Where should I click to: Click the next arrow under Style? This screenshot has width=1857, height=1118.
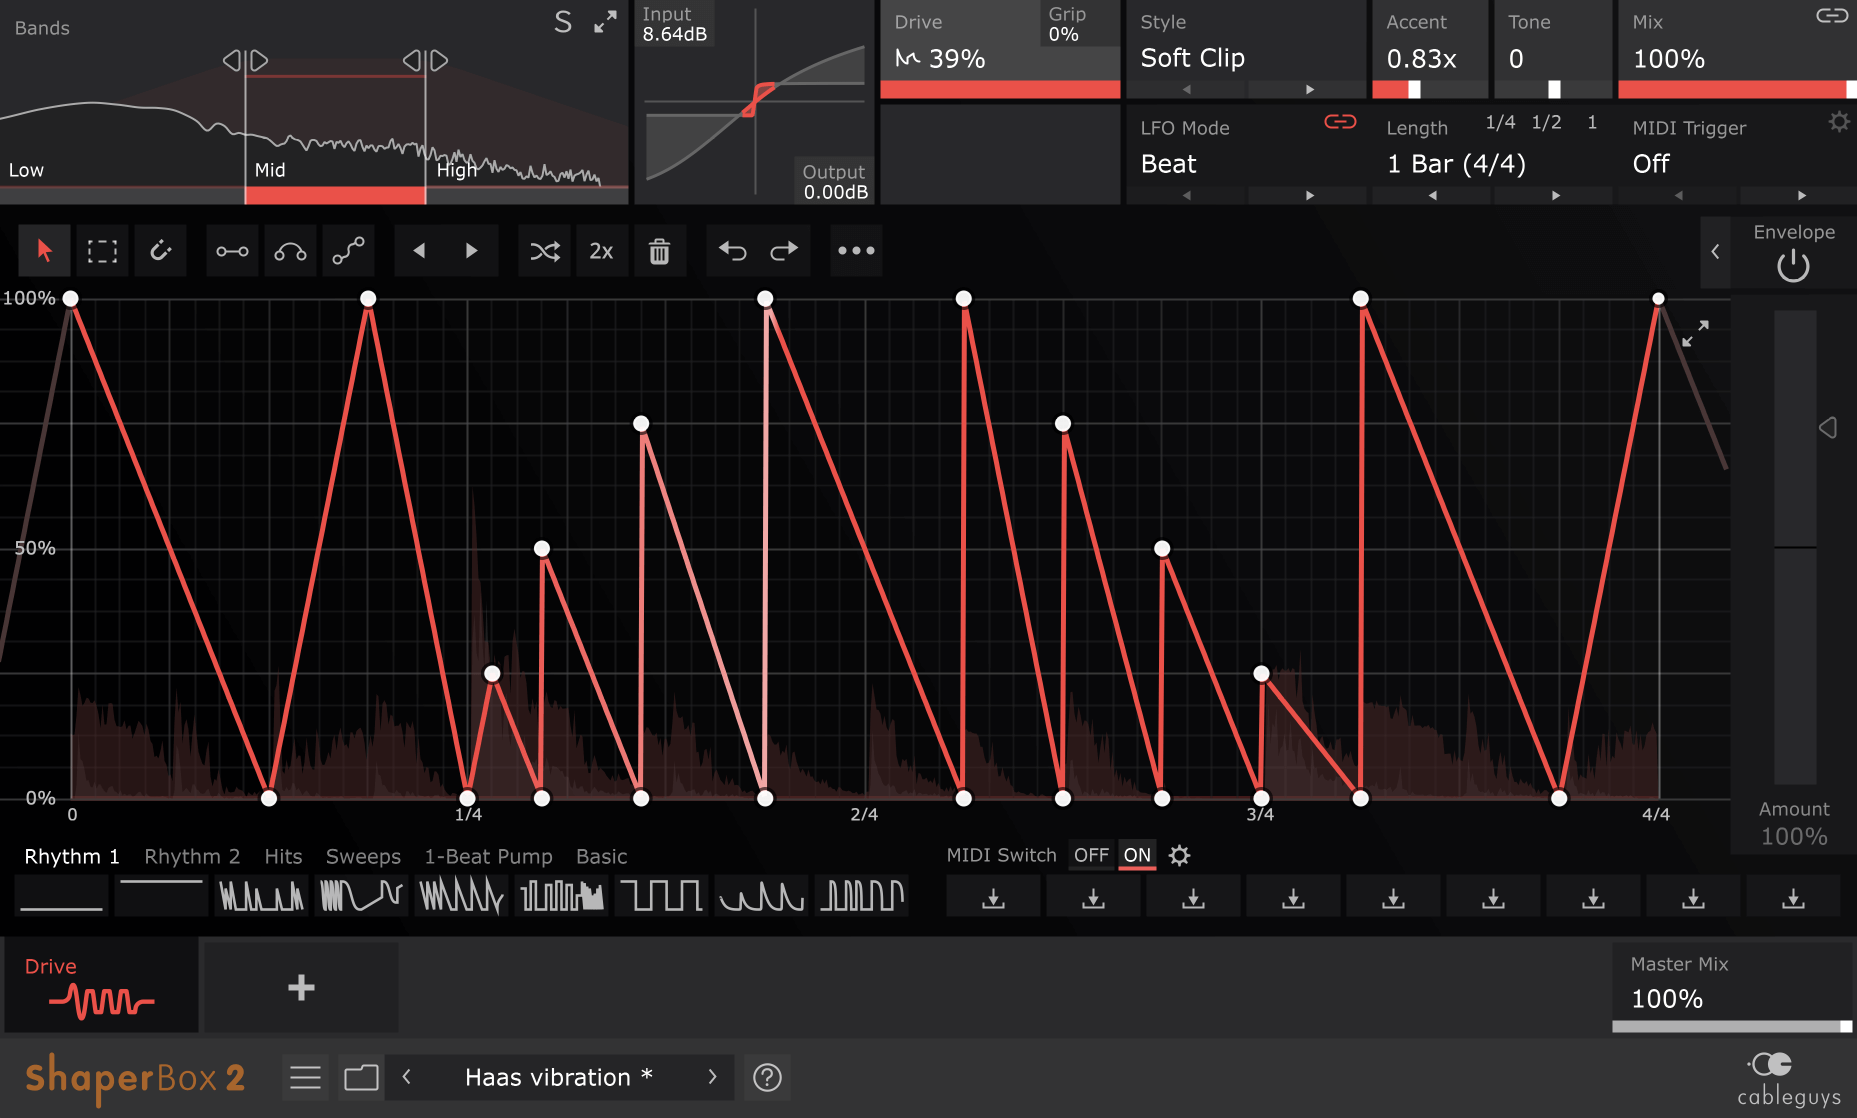point(1307,89)
